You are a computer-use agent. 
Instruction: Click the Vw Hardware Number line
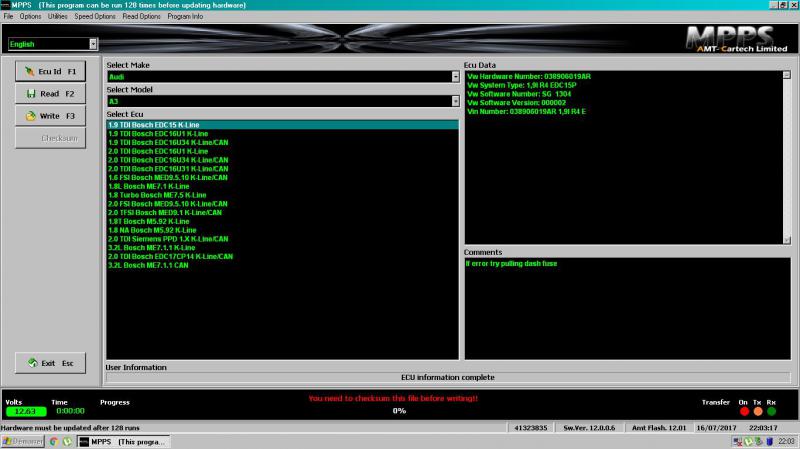tap(529, 77)
